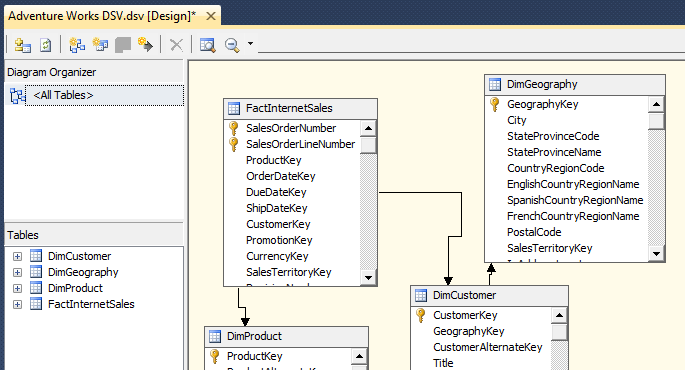Click the key icon beside CustomerKey in DimCustomer
This screenshot has width=685, height=370.
(x=421, y=315)
